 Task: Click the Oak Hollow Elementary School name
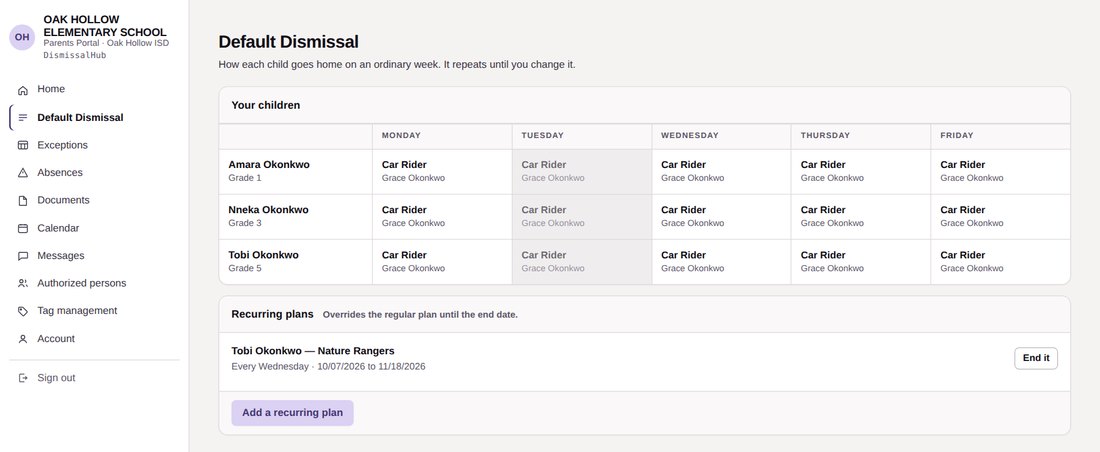[105, 26]
